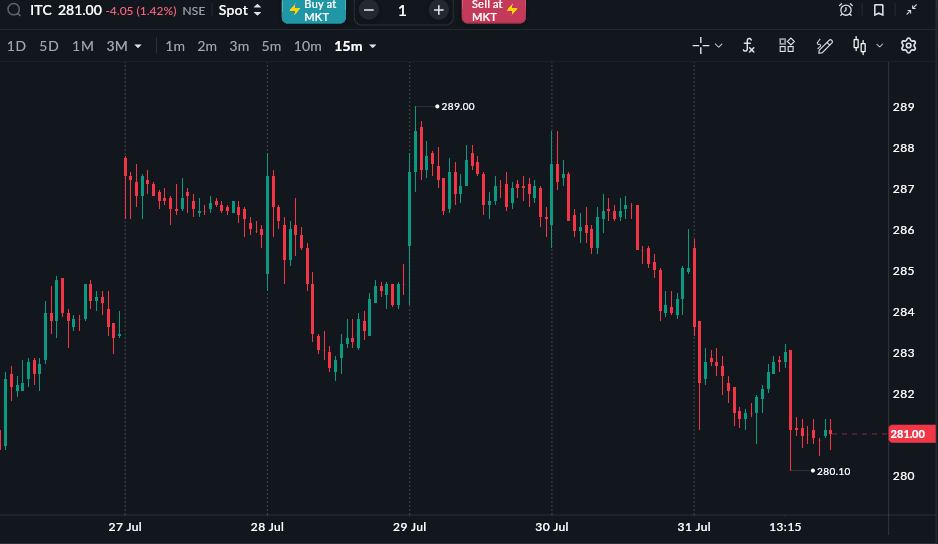Open the indicators fx icon
The width and height of the screenshot is (938, 544).
(748, 45)
